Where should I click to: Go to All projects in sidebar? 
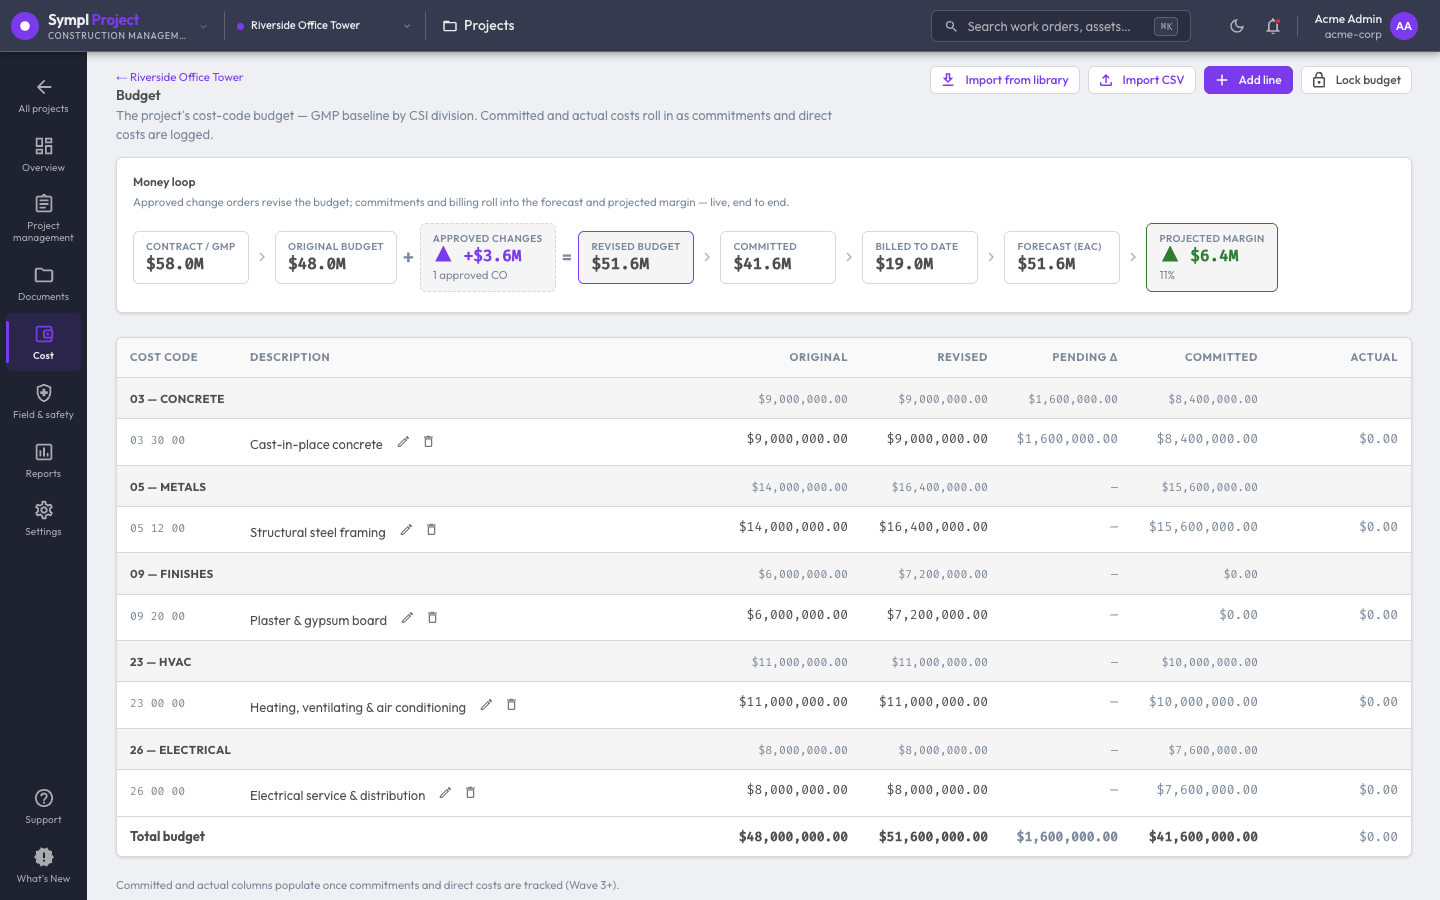(x=43, y=96)
